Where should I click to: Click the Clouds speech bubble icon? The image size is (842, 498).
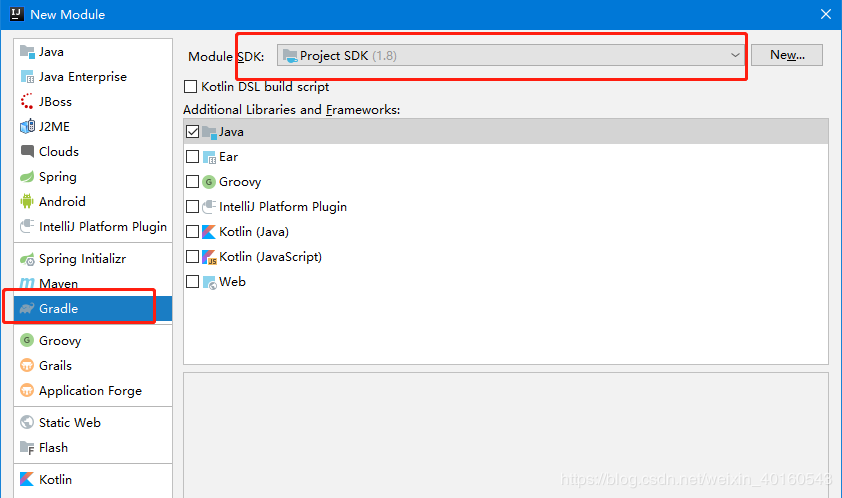pyautogui.click(x=27, y=151)
